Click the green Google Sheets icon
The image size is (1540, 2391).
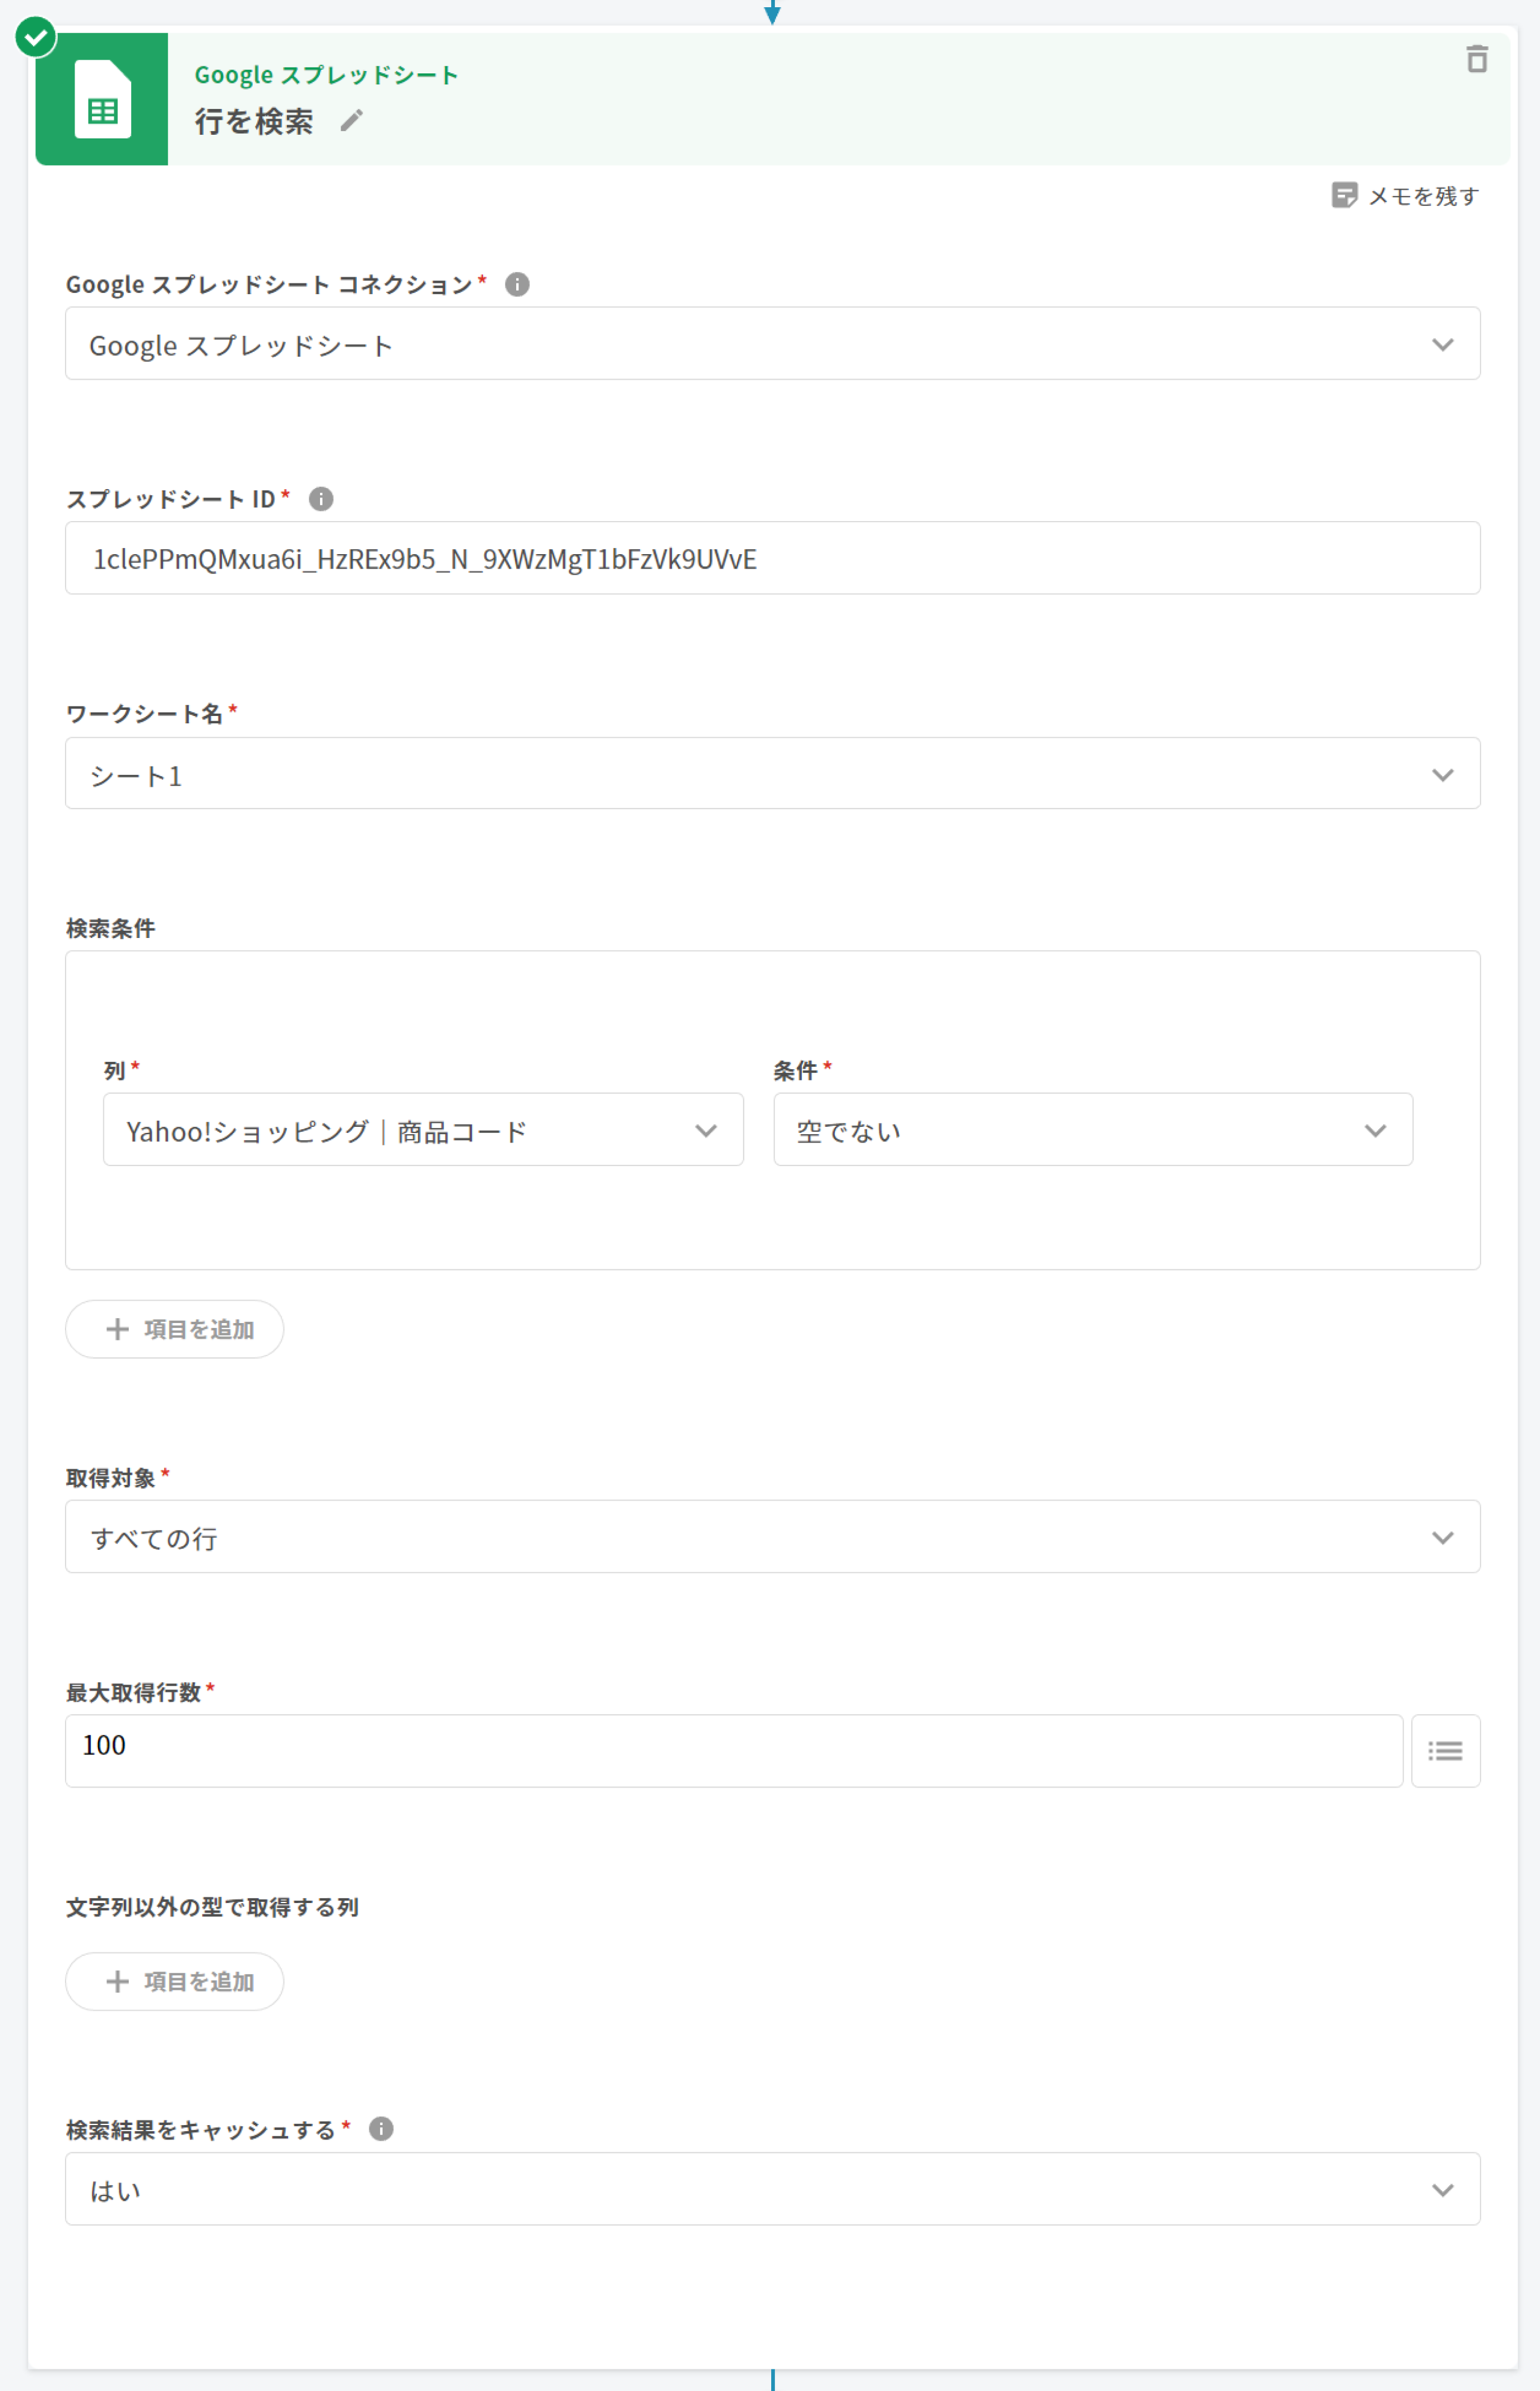[x=102, y=99]
